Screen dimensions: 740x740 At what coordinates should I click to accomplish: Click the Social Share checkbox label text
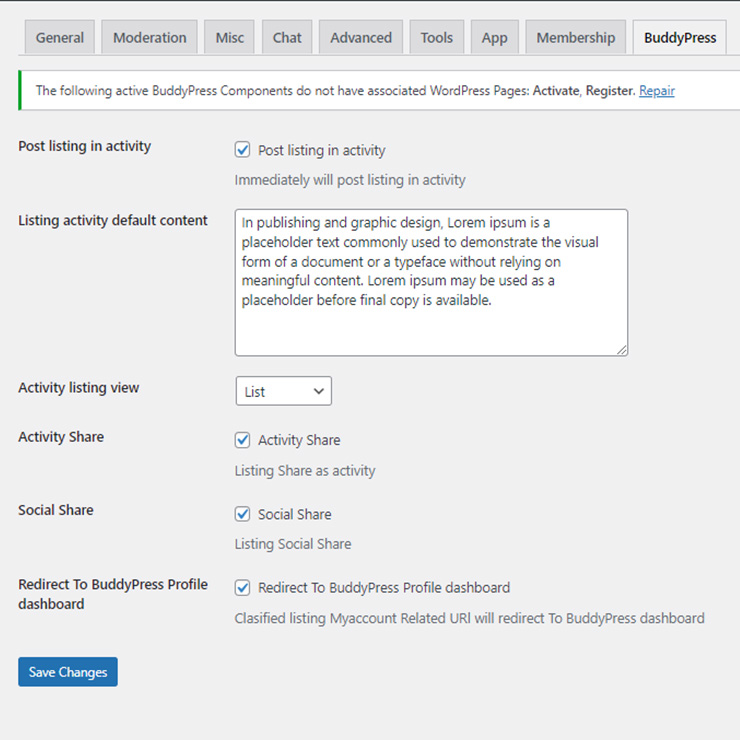(x=294, y=514)
